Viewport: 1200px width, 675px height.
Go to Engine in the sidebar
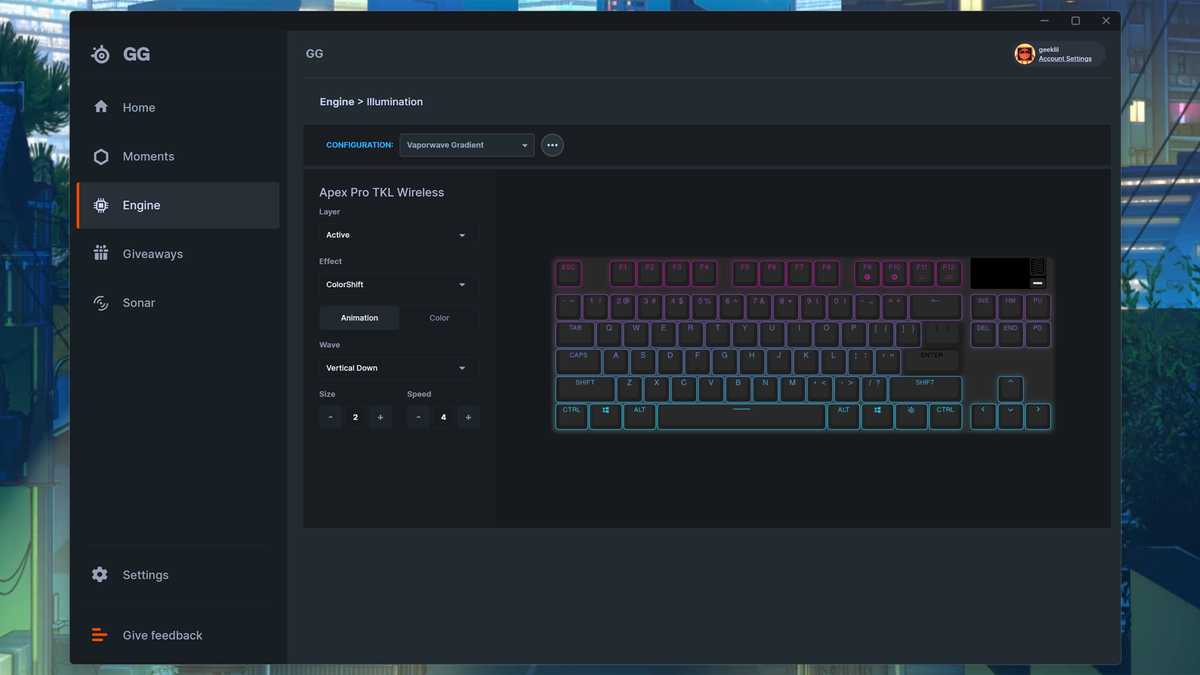point(178,205)
